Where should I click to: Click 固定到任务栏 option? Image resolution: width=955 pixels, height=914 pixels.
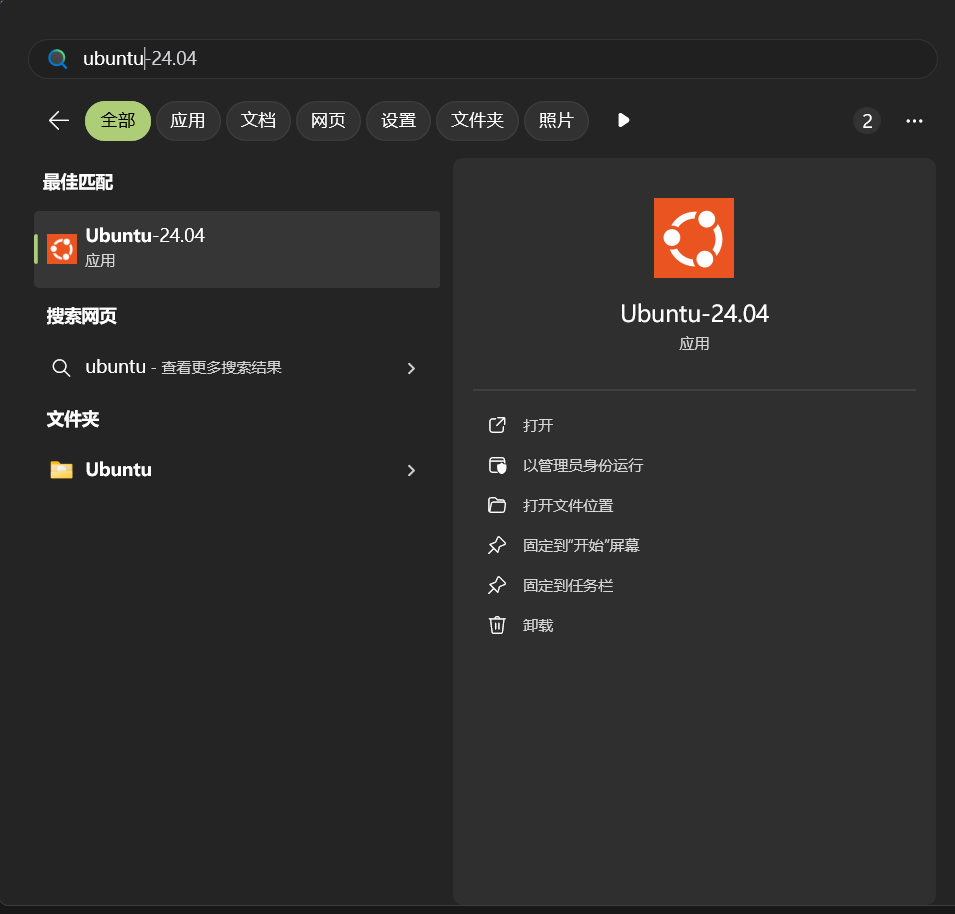pos(568,585)
